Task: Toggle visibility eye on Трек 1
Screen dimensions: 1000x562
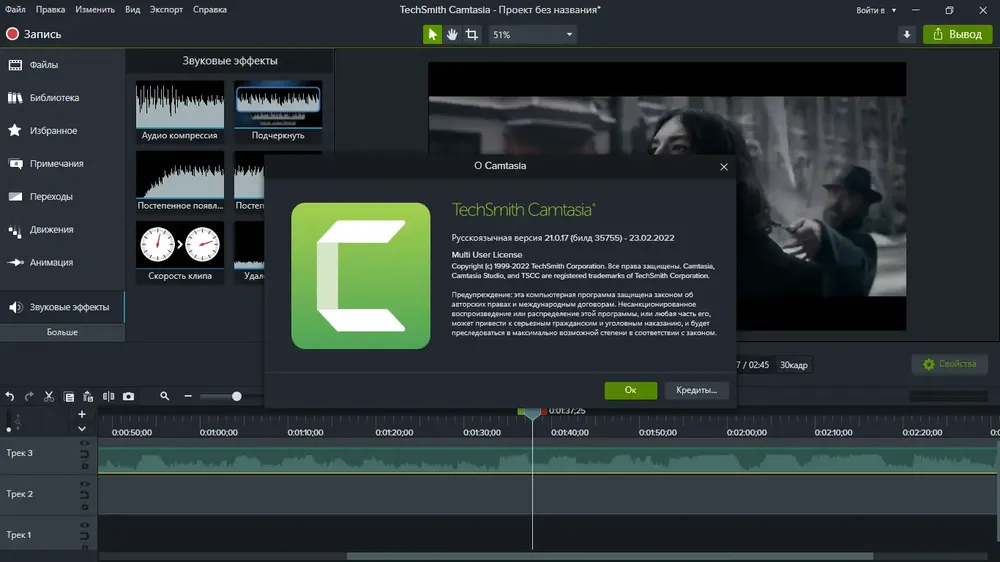Action: coord(84,525)
